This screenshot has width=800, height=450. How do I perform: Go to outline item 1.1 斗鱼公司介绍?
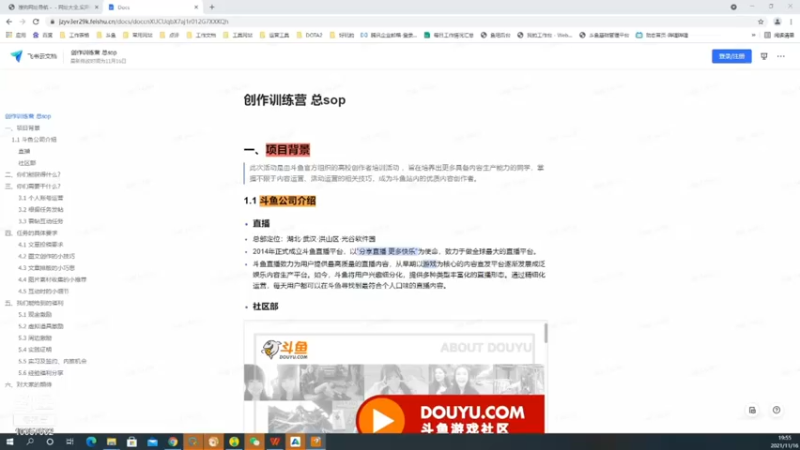tap(34, 139)
